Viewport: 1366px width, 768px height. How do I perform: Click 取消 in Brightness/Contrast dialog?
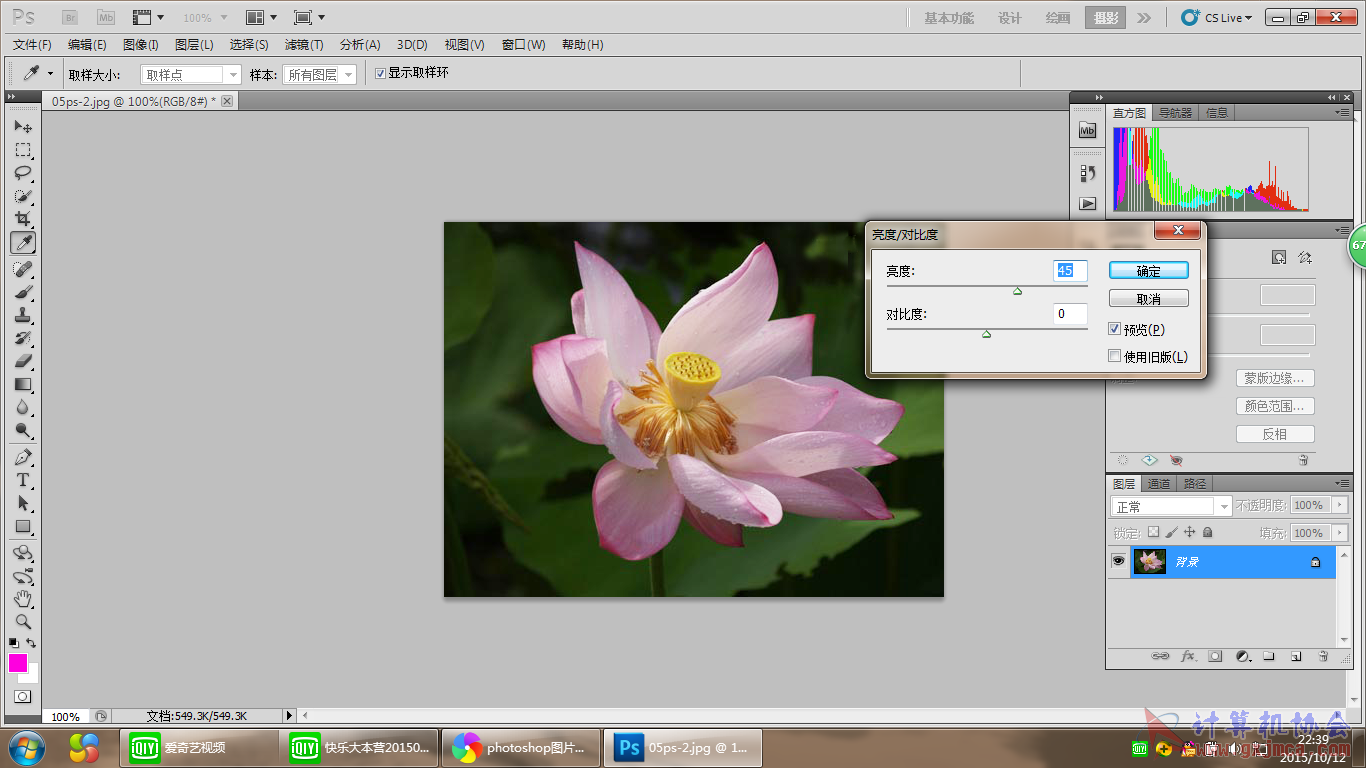click(1149, 299)
